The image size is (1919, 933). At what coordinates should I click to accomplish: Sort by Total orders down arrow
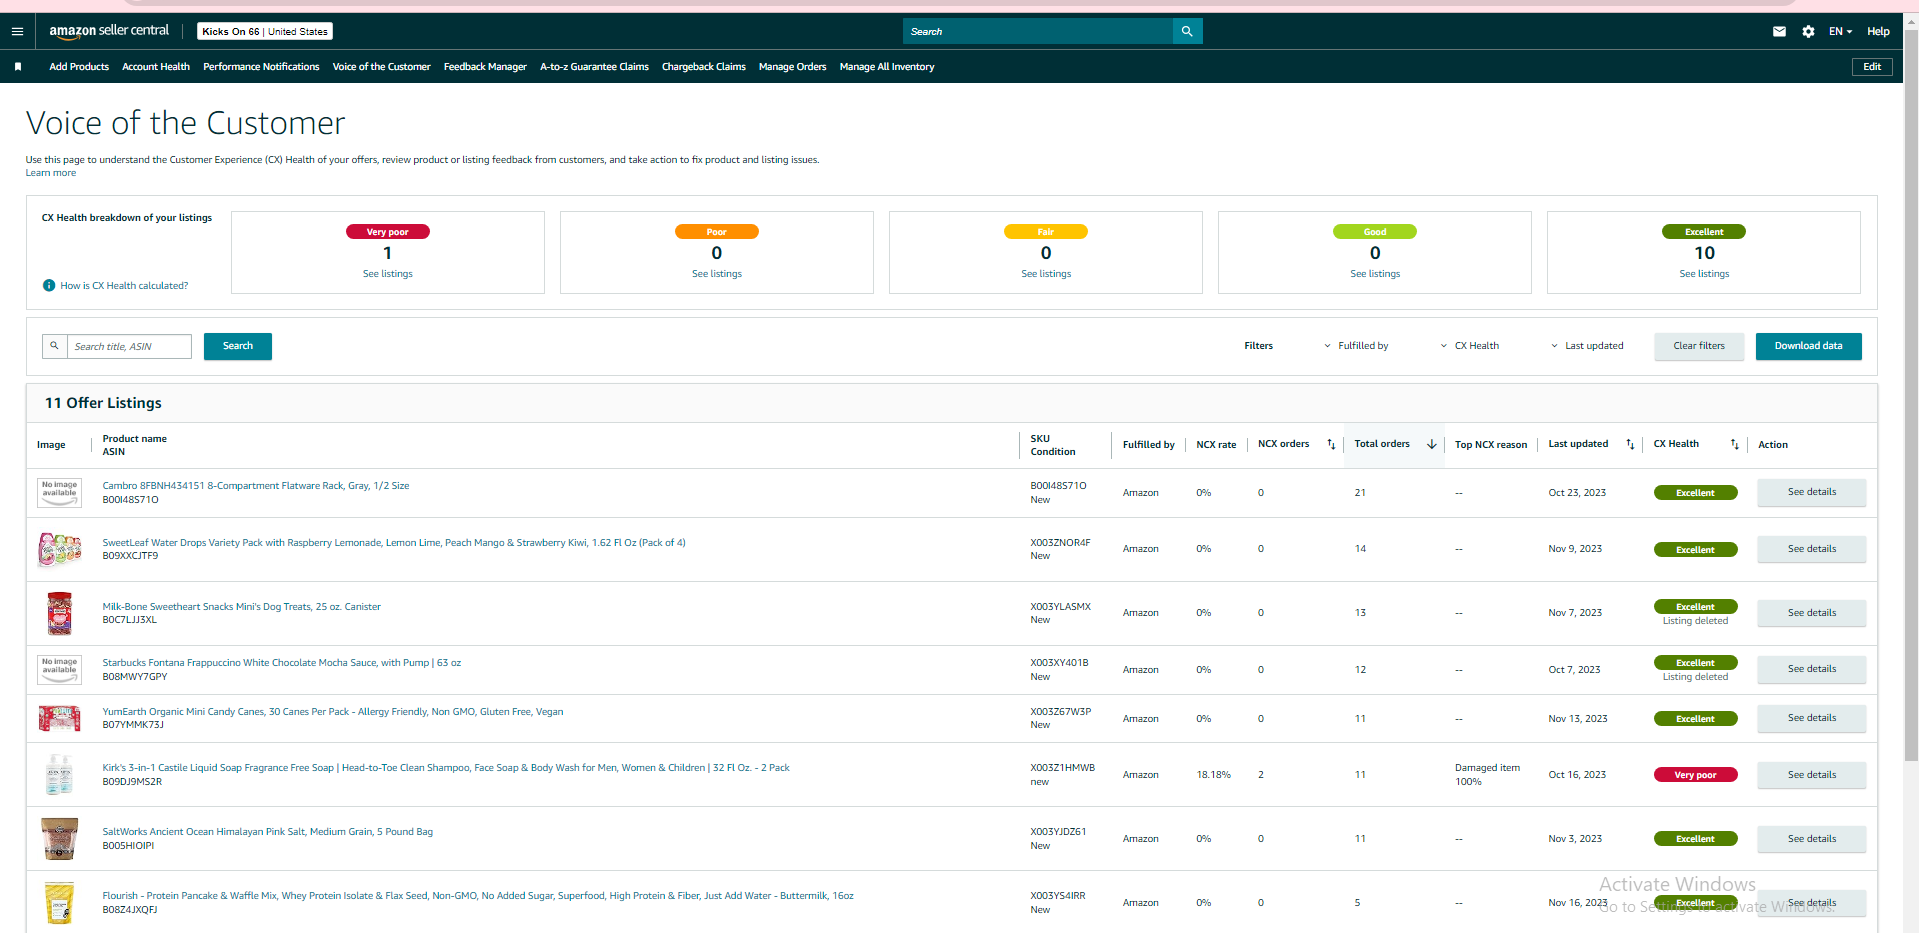tap(1432, 444)
